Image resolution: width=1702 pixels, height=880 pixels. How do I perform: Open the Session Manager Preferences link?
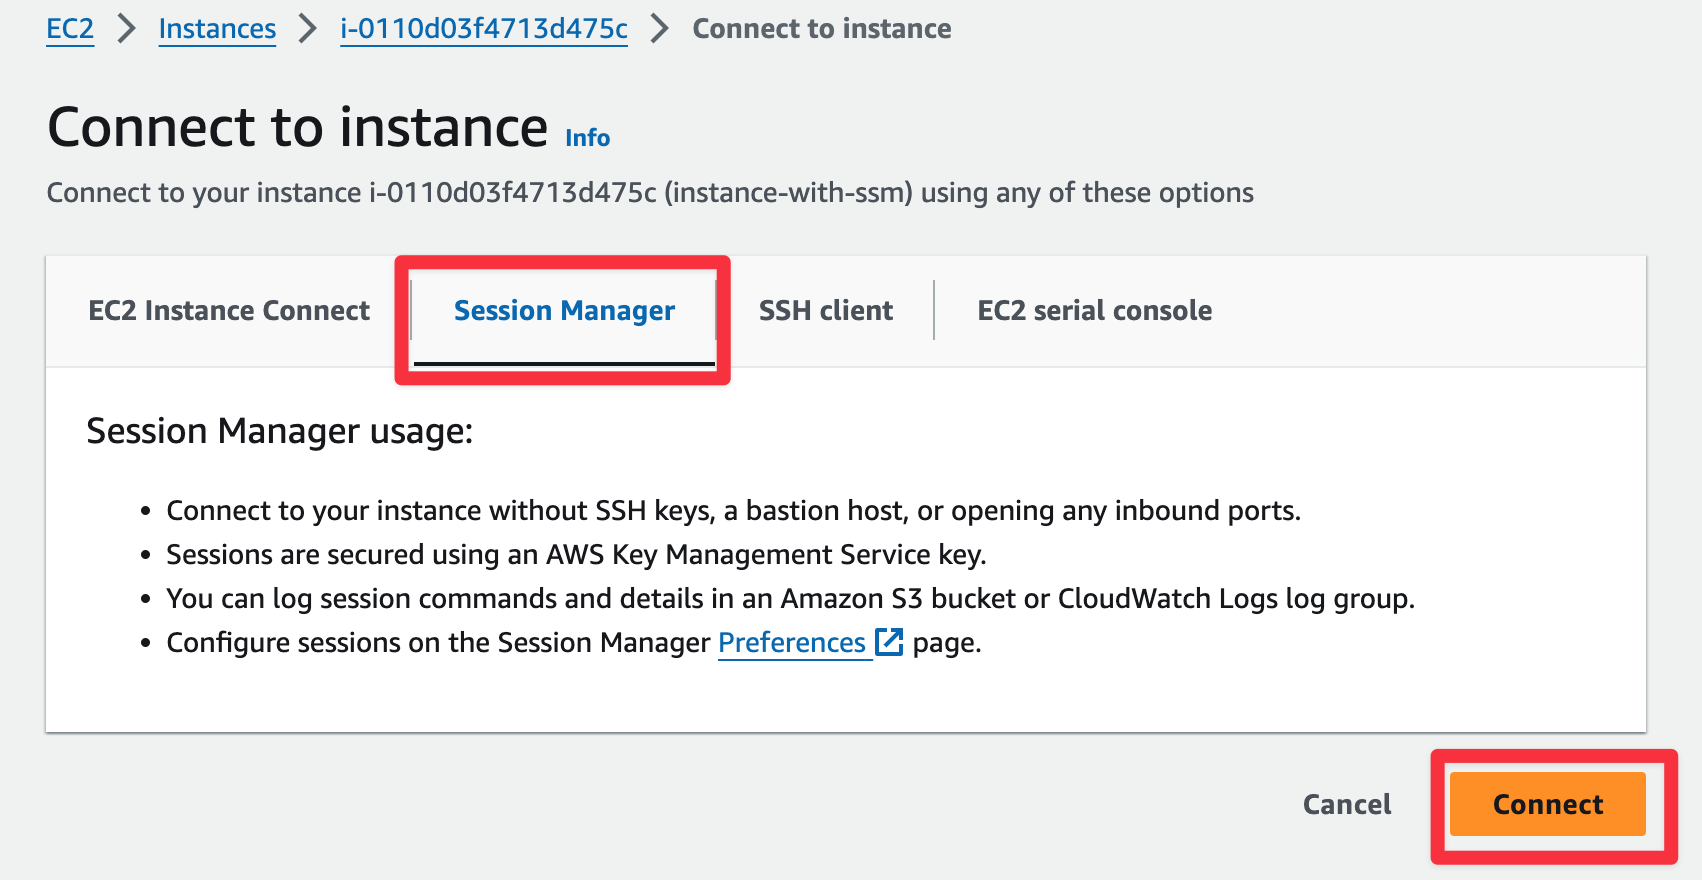pyautogui.click(x=792, y=643)
